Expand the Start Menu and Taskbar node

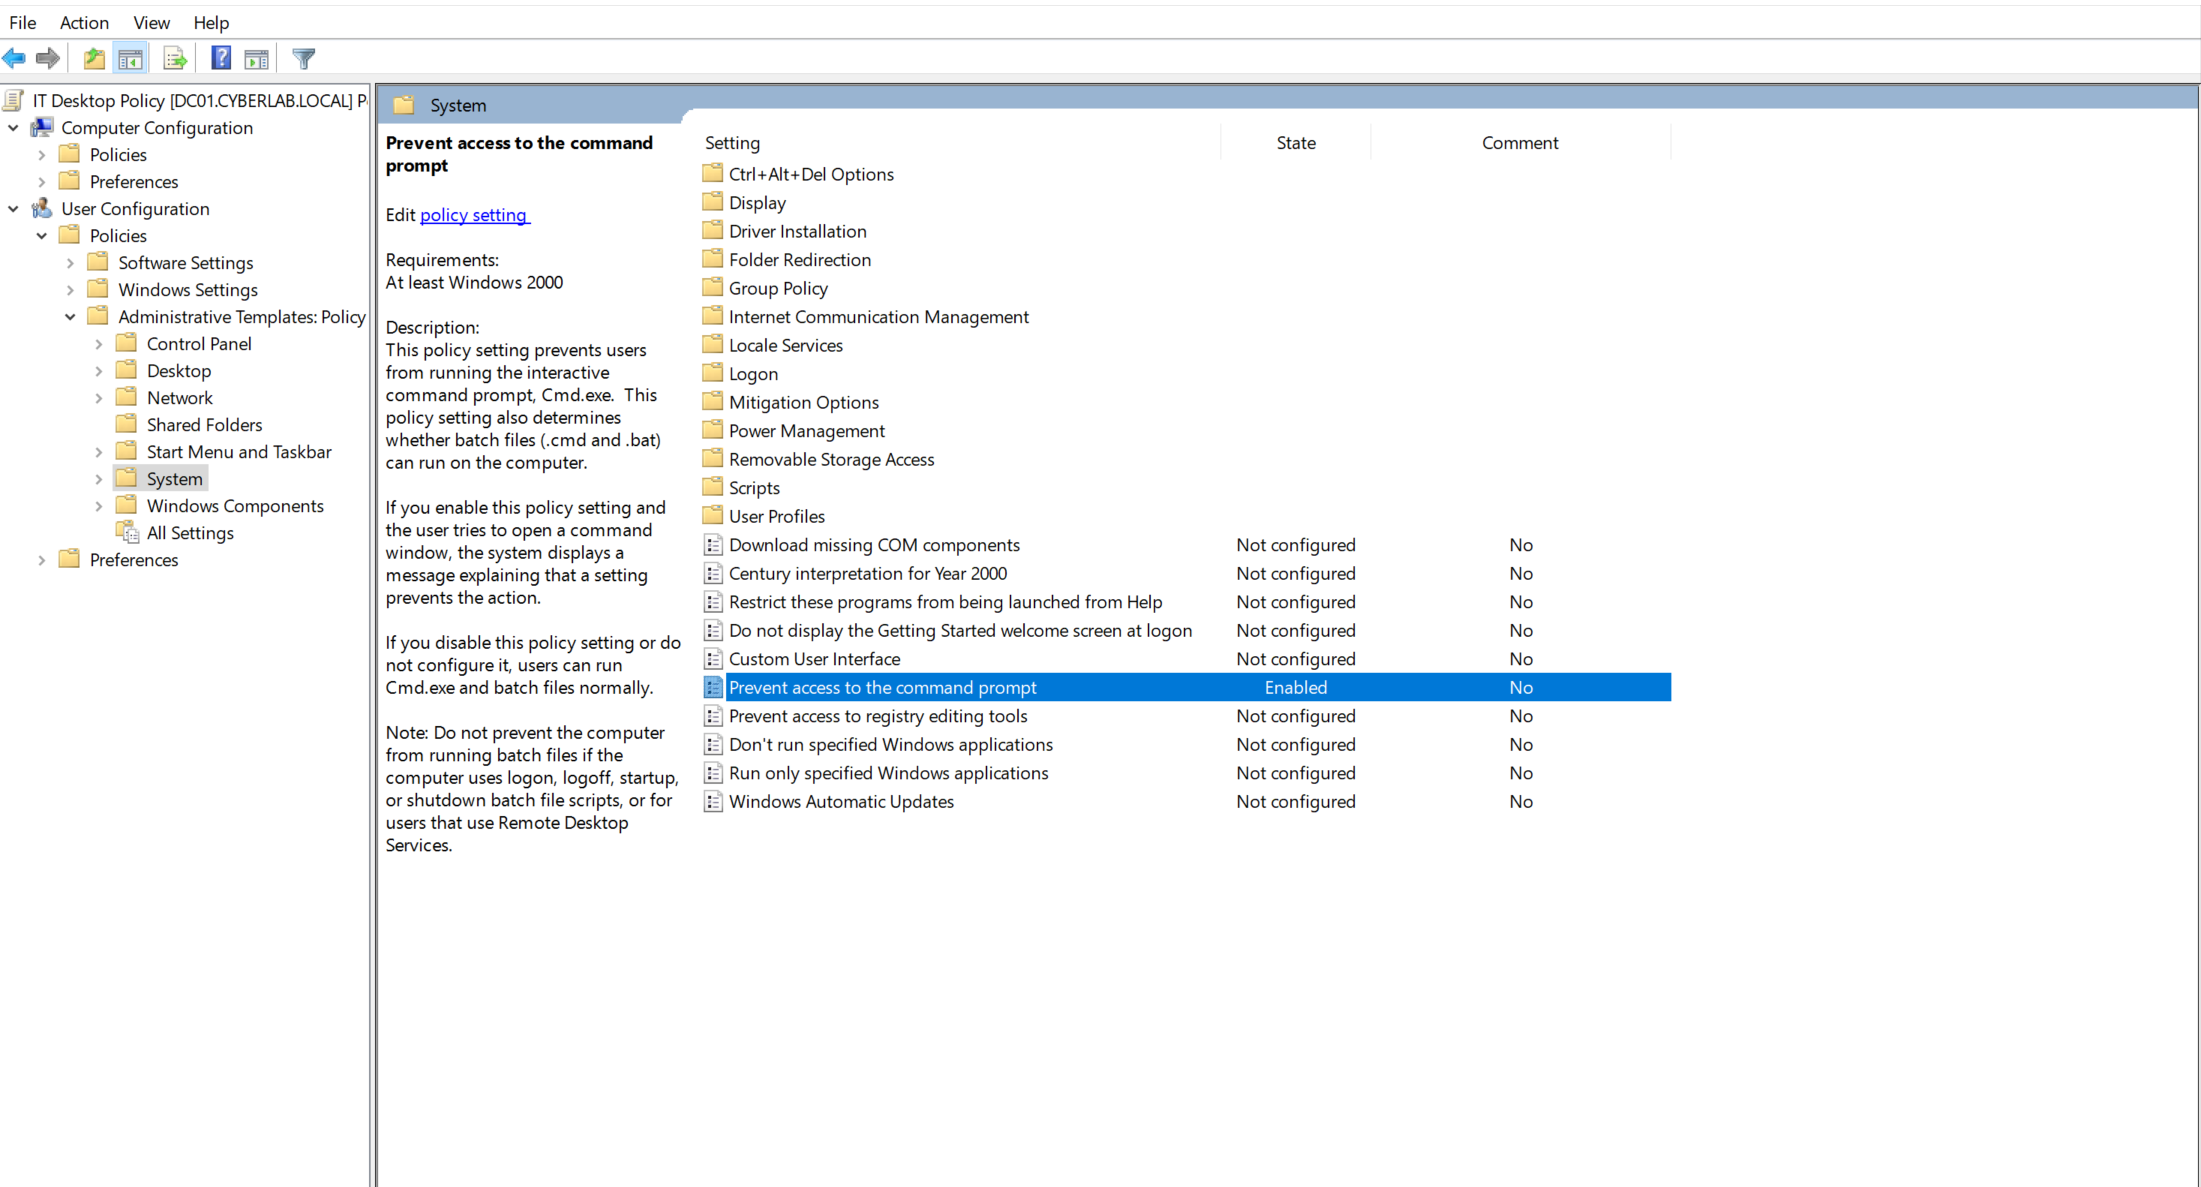(x=99, y=452)
